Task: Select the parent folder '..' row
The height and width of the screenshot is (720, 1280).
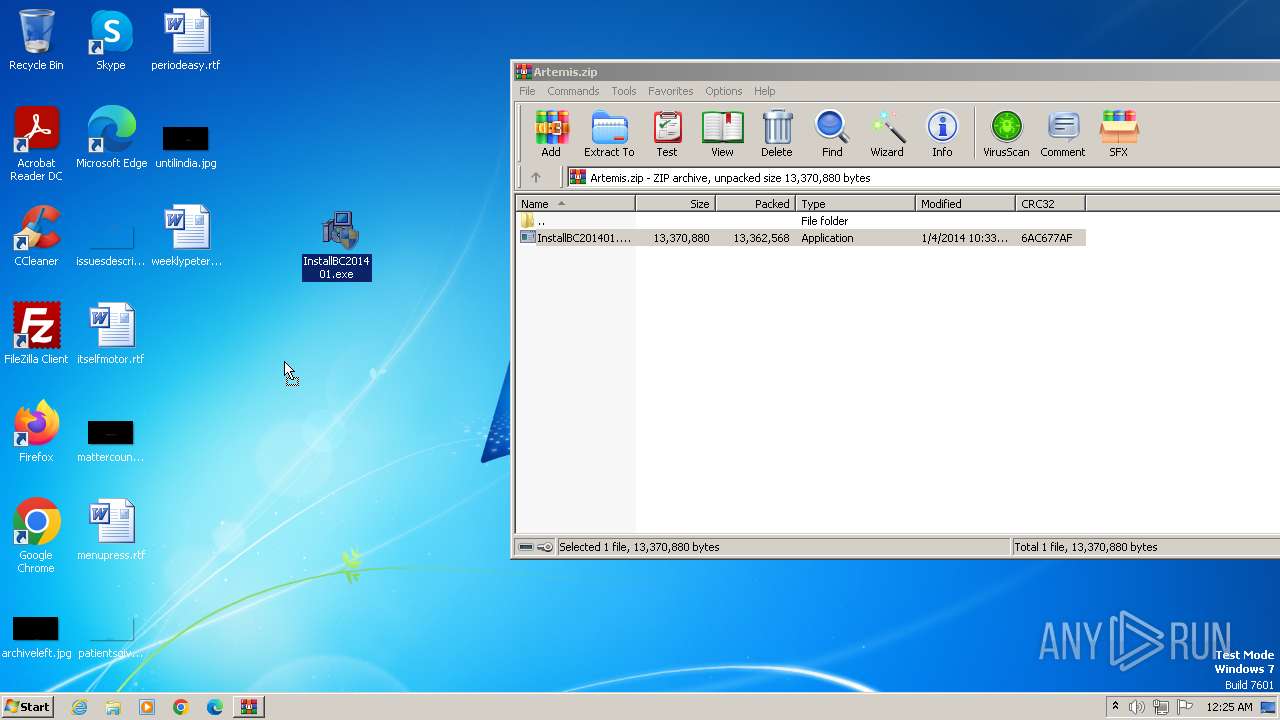Action: (800, 221)
